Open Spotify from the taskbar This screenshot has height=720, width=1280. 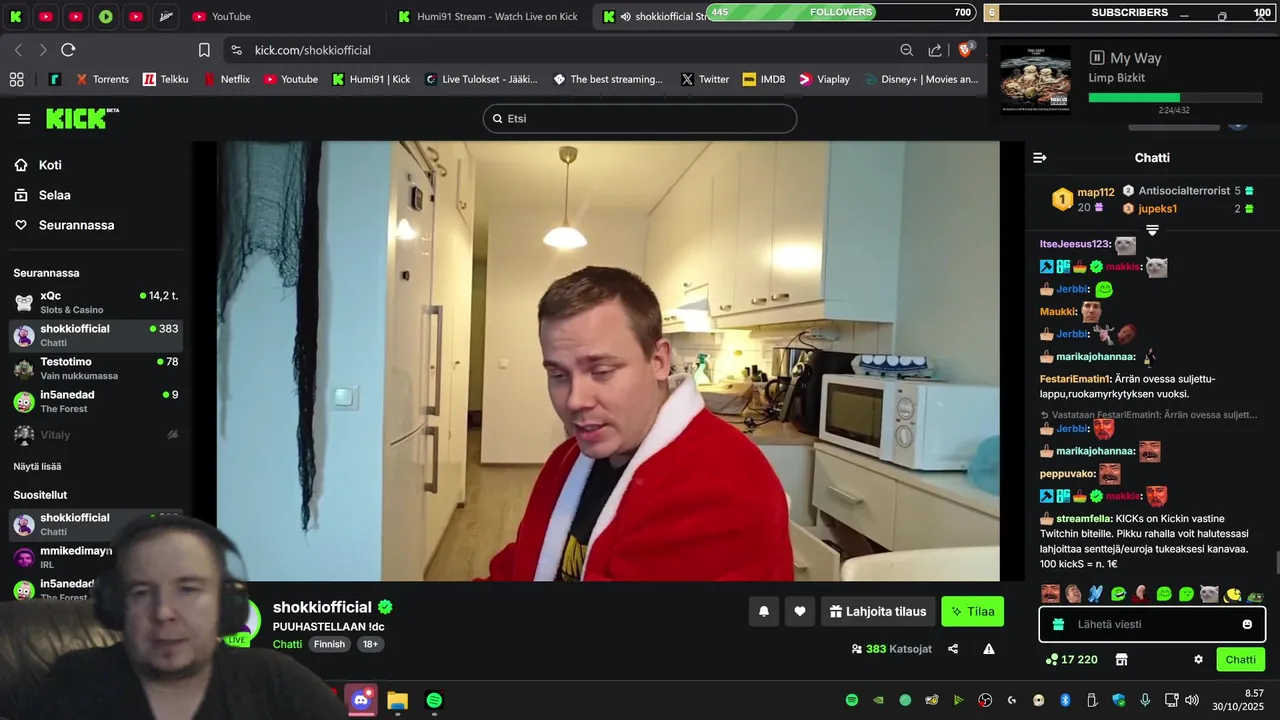pyautogui.click(x=434, y=700)
